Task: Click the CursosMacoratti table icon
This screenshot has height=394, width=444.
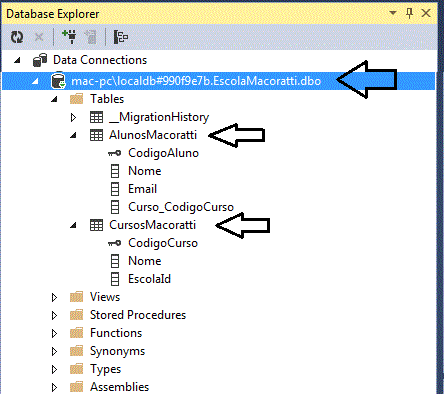Action: click(x=97, y=225)
